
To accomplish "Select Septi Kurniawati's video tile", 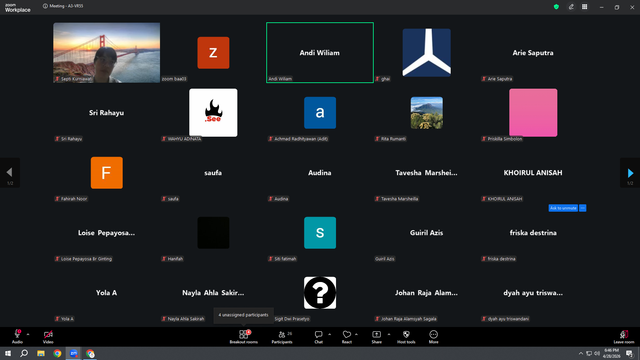I will tap(107, 53).
